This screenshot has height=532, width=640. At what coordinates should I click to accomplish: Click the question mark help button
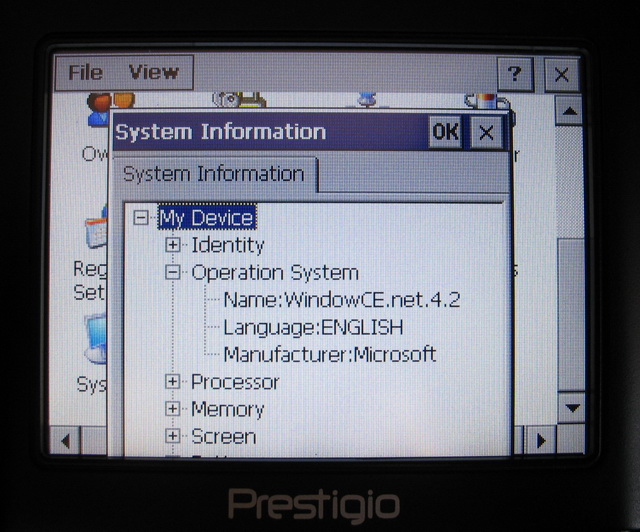tap(515, 75)
